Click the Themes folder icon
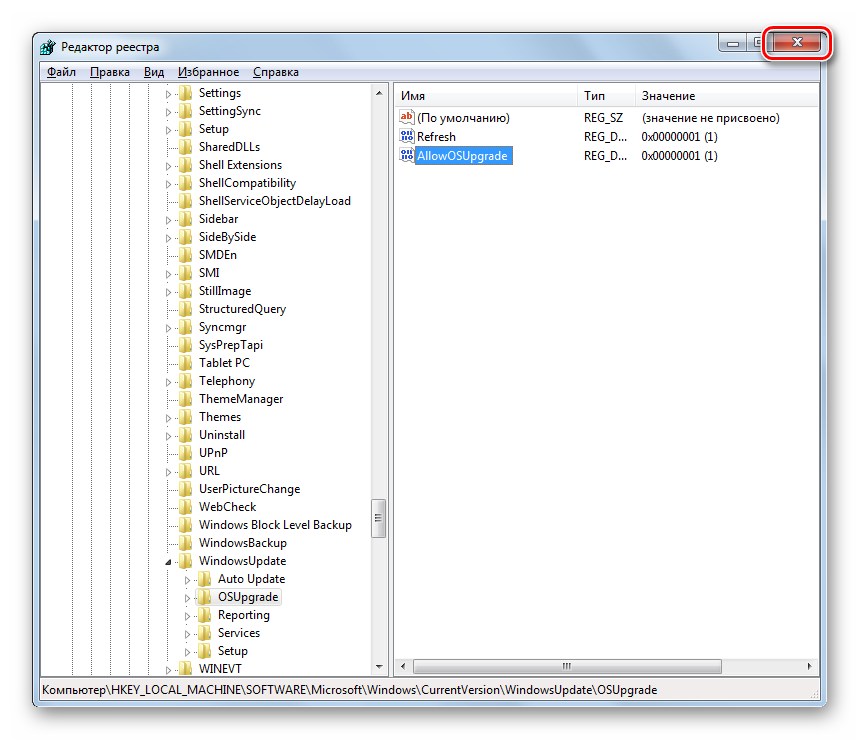The height and width of the screenshot is (740, 860). pos(186,417)
